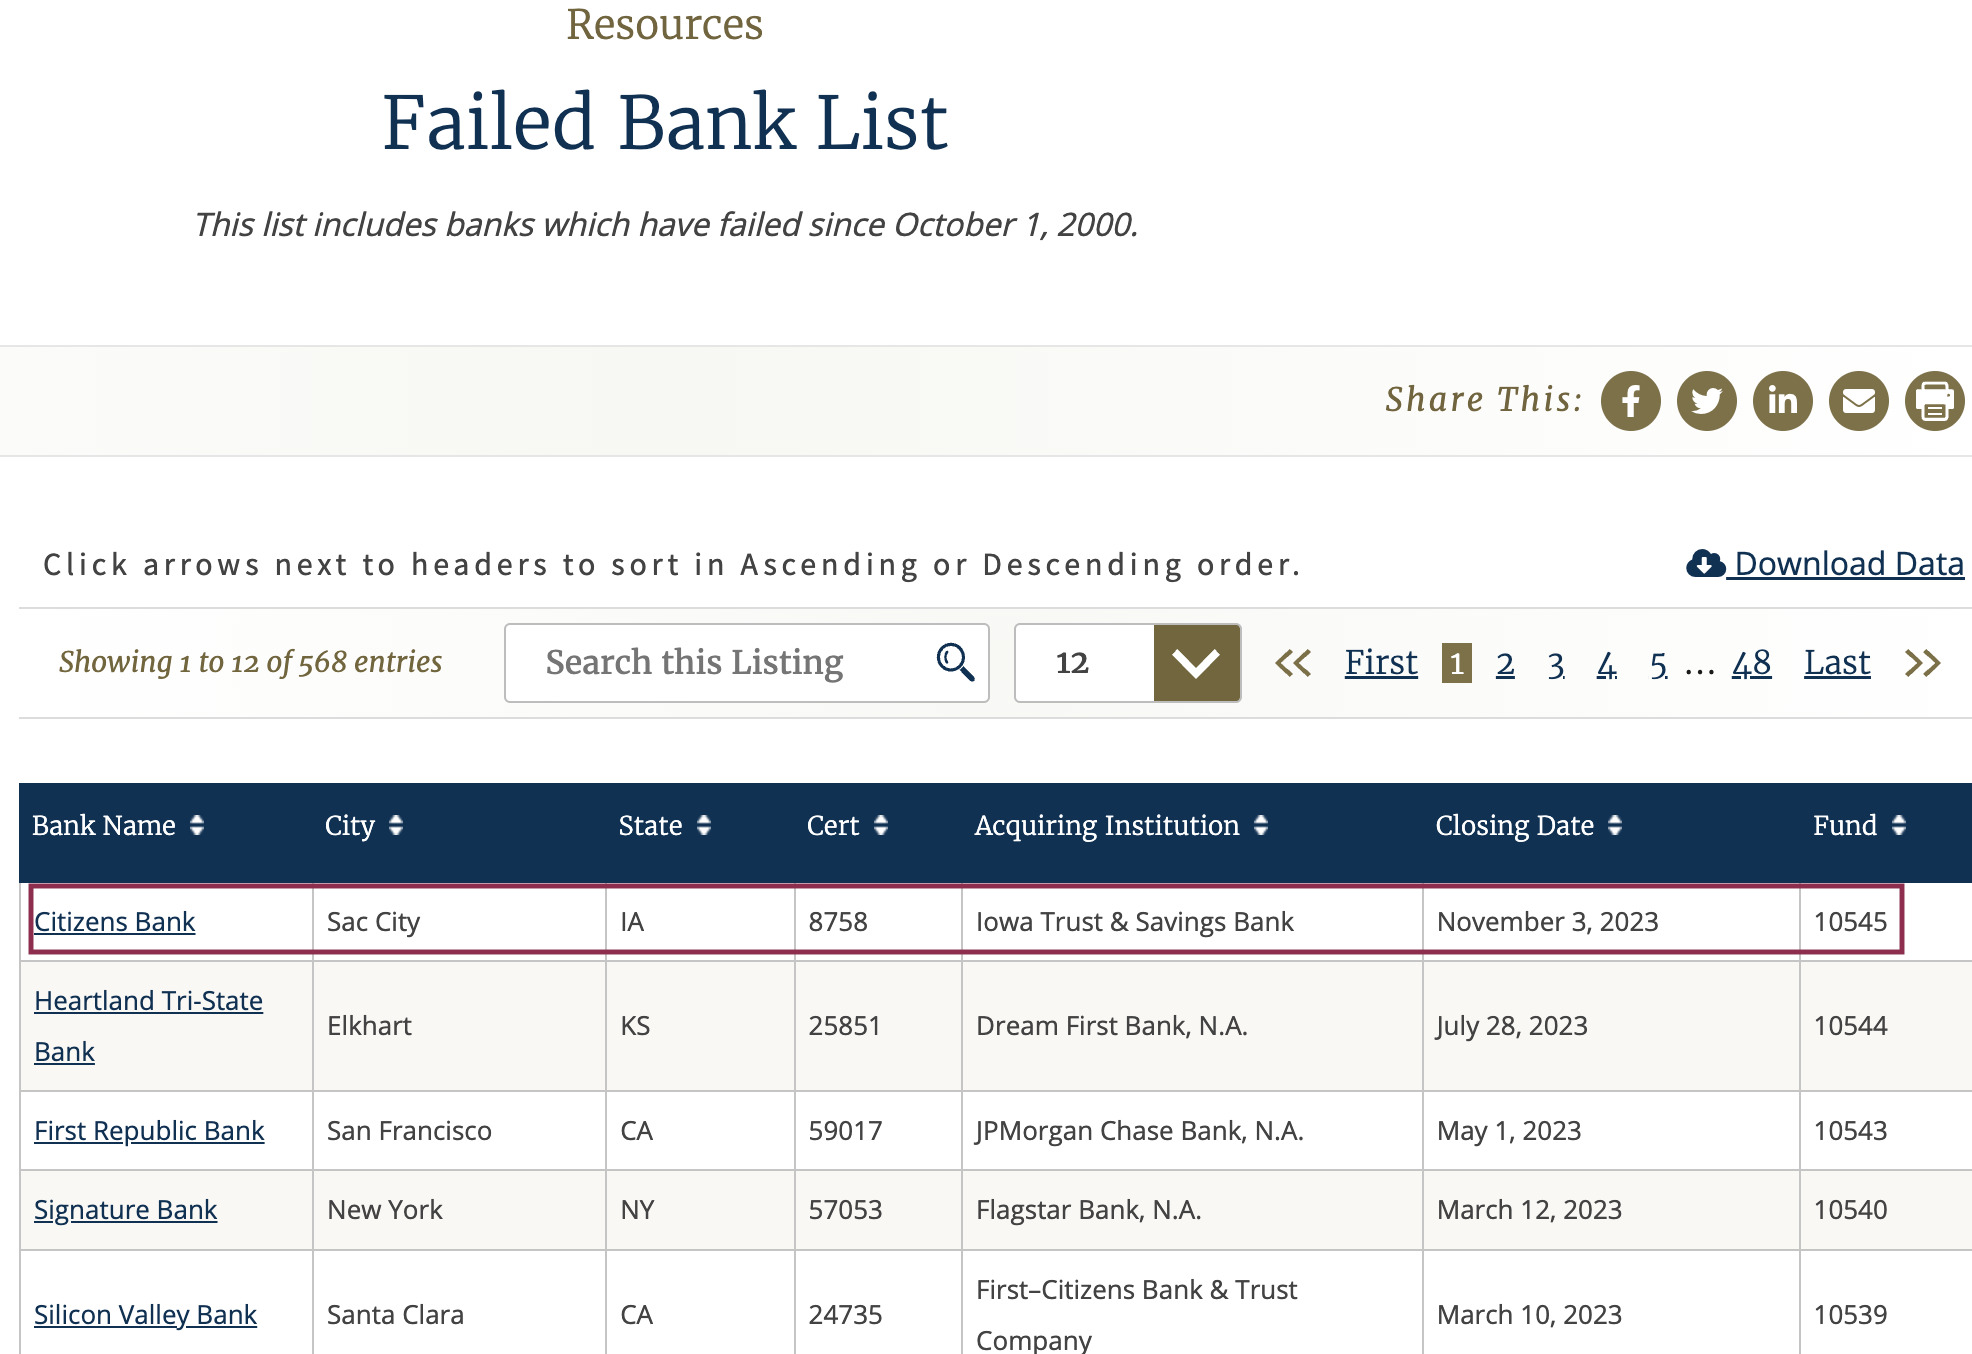The height and width of the screenshot is (1354, 1972).
Task: Open the entries-per-page dropdown arrow
Action: tap(1197, 663)
